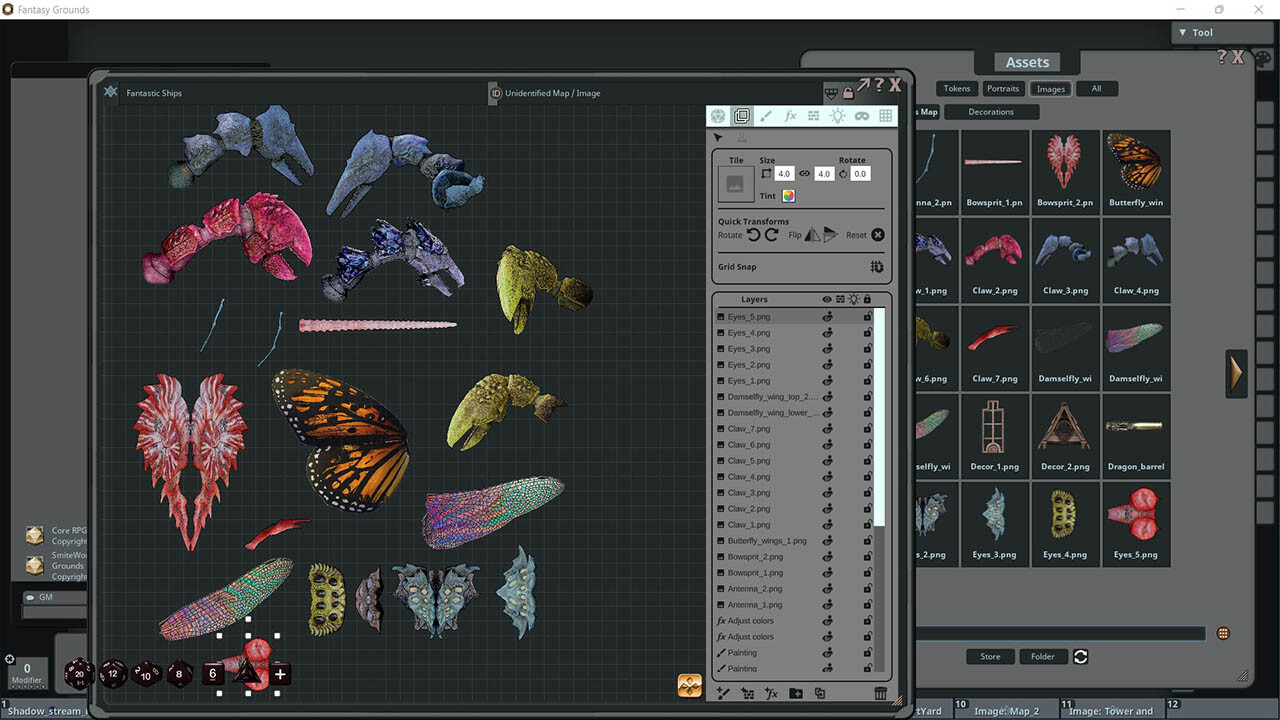Delete layer using trash can icon
Screen dimensions: 1280x720
pos(880,693)
